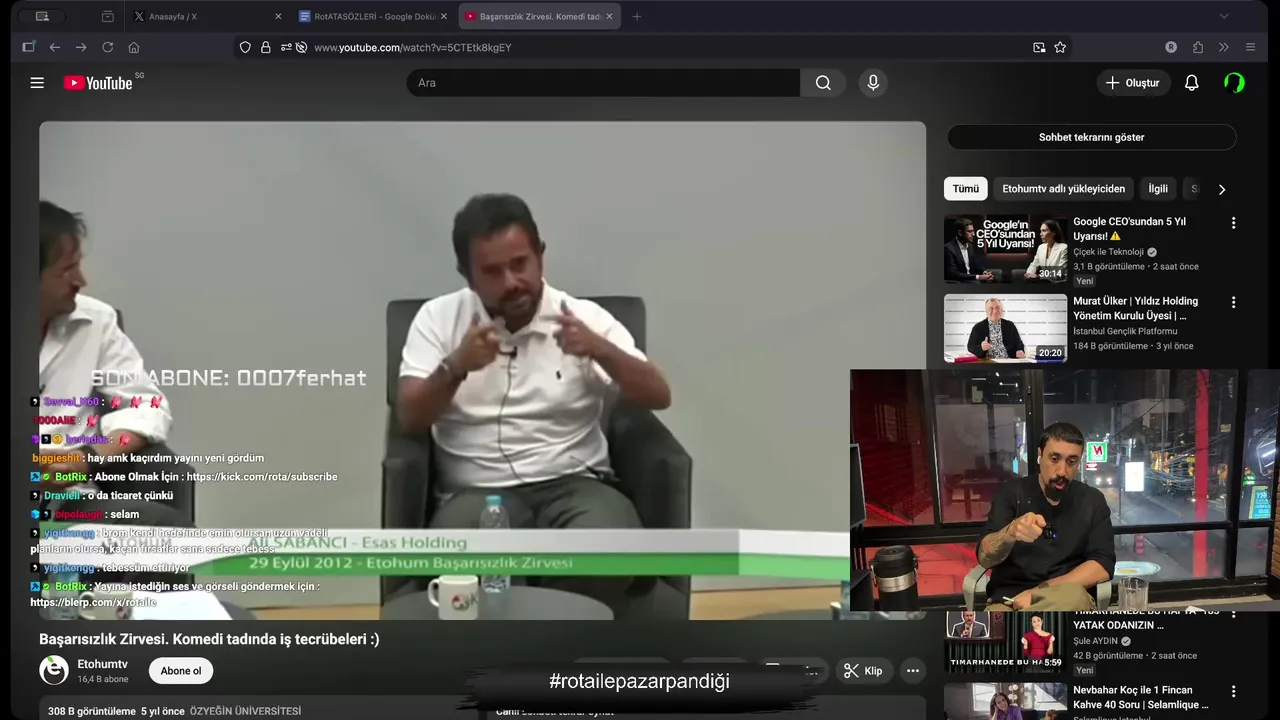
Task: Open Nevbahar Koç ile 1 Fincan Kahve title
Action: point(1142,698)
